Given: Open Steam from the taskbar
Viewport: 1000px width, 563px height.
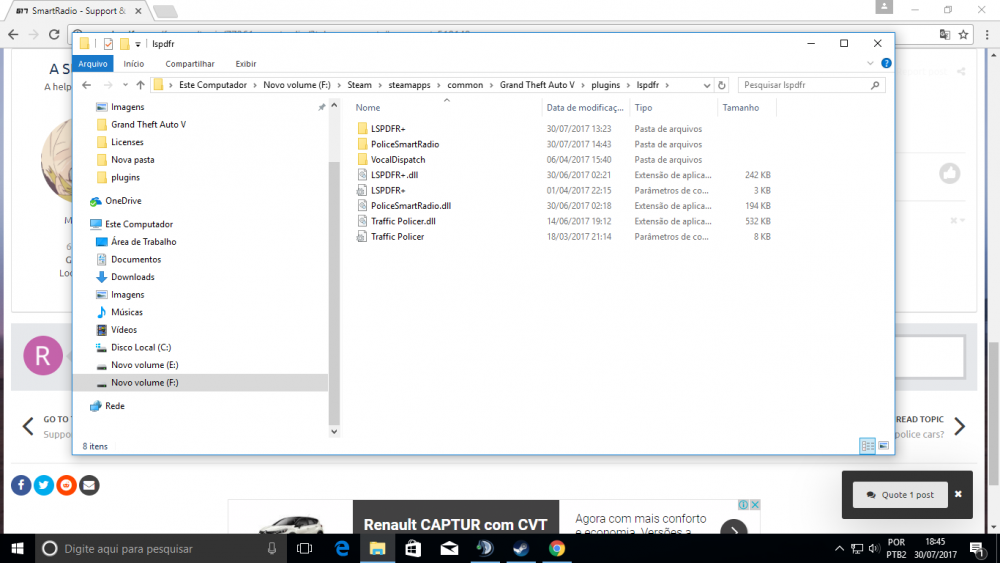Looking at the screenshot, I should click(521, 548).
